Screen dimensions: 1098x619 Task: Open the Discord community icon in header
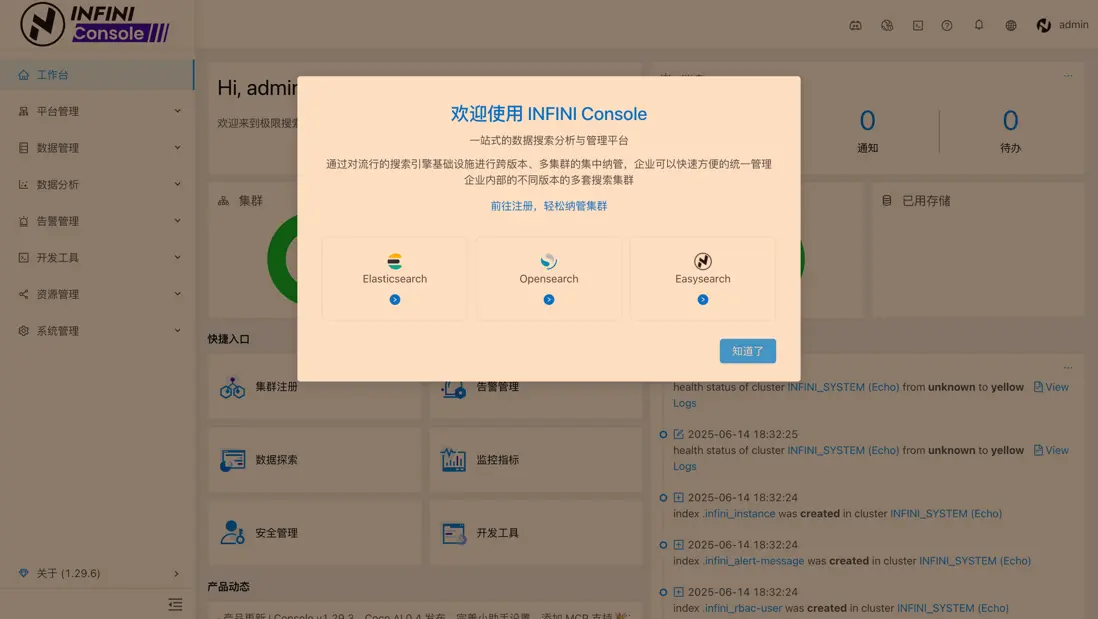(855, 25)
